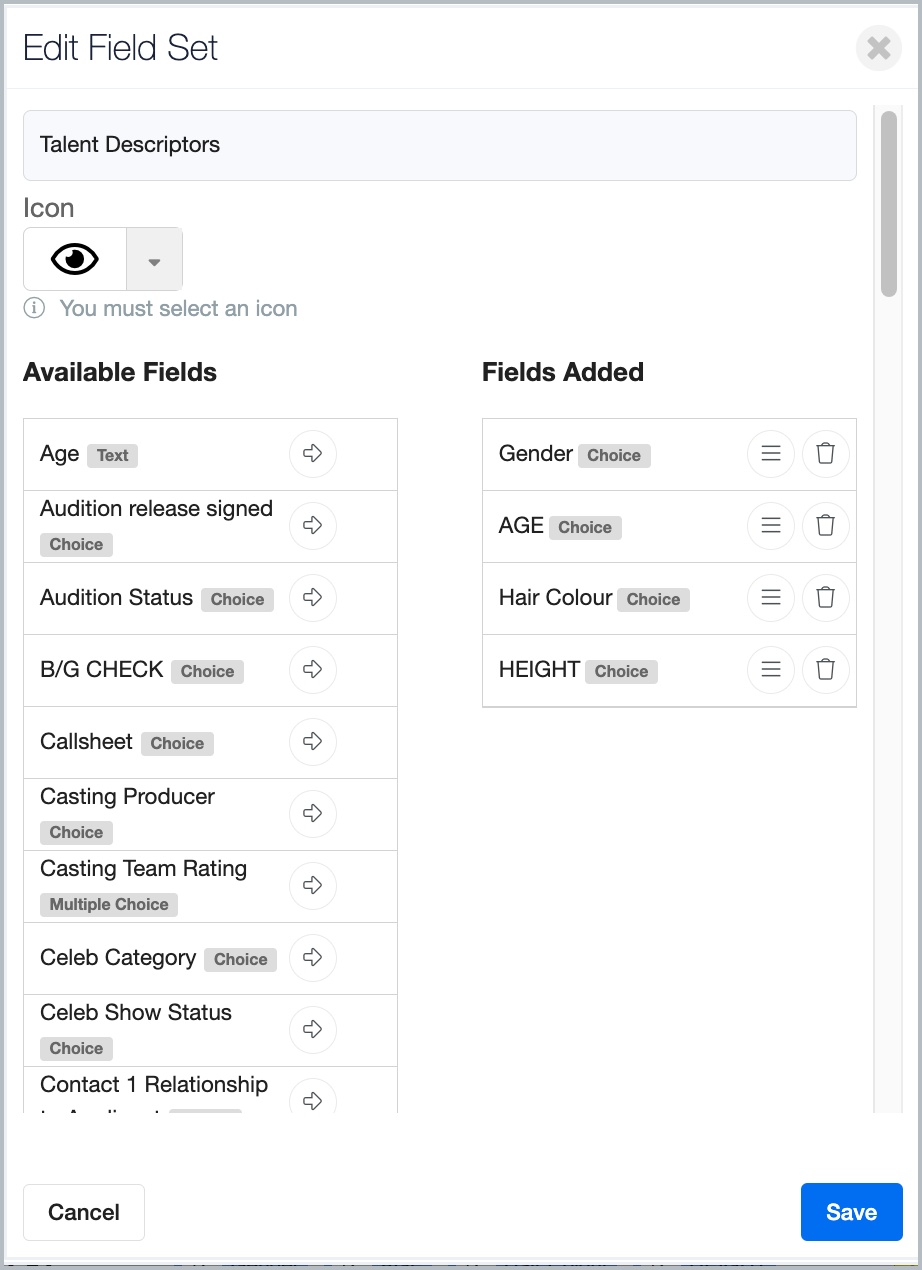Remove HEIGHT field using trash icon
Viewport: 922px width, 1270px height.
coord(825,670)
